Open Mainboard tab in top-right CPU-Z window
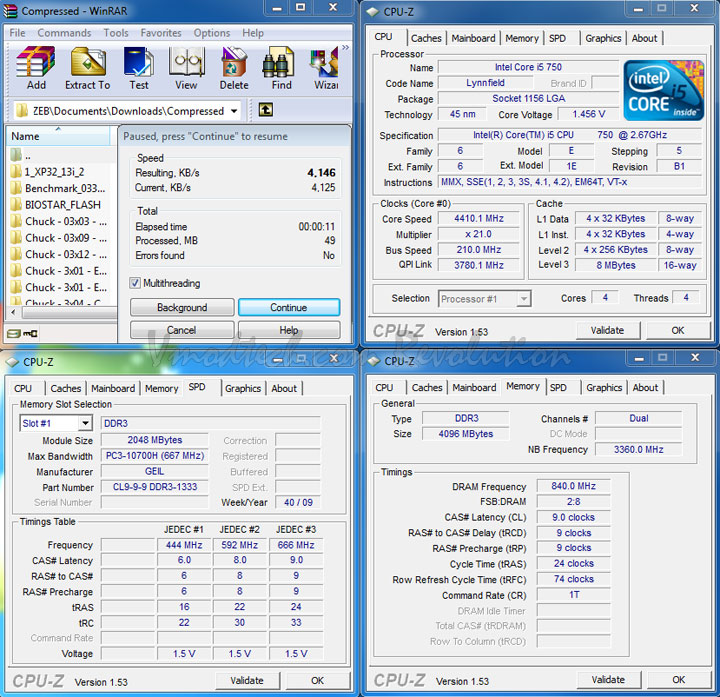 [473, 38]
